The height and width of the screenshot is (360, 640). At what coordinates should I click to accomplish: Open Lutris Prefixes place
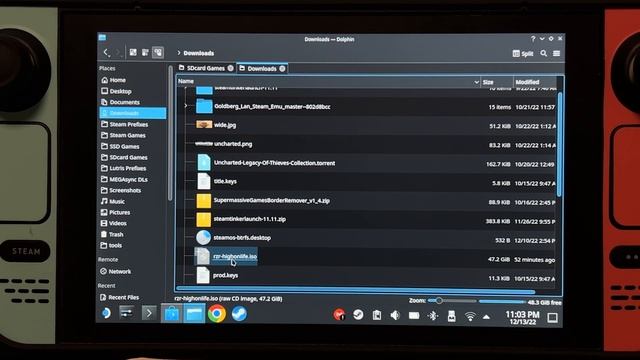[x=124, y=168]
